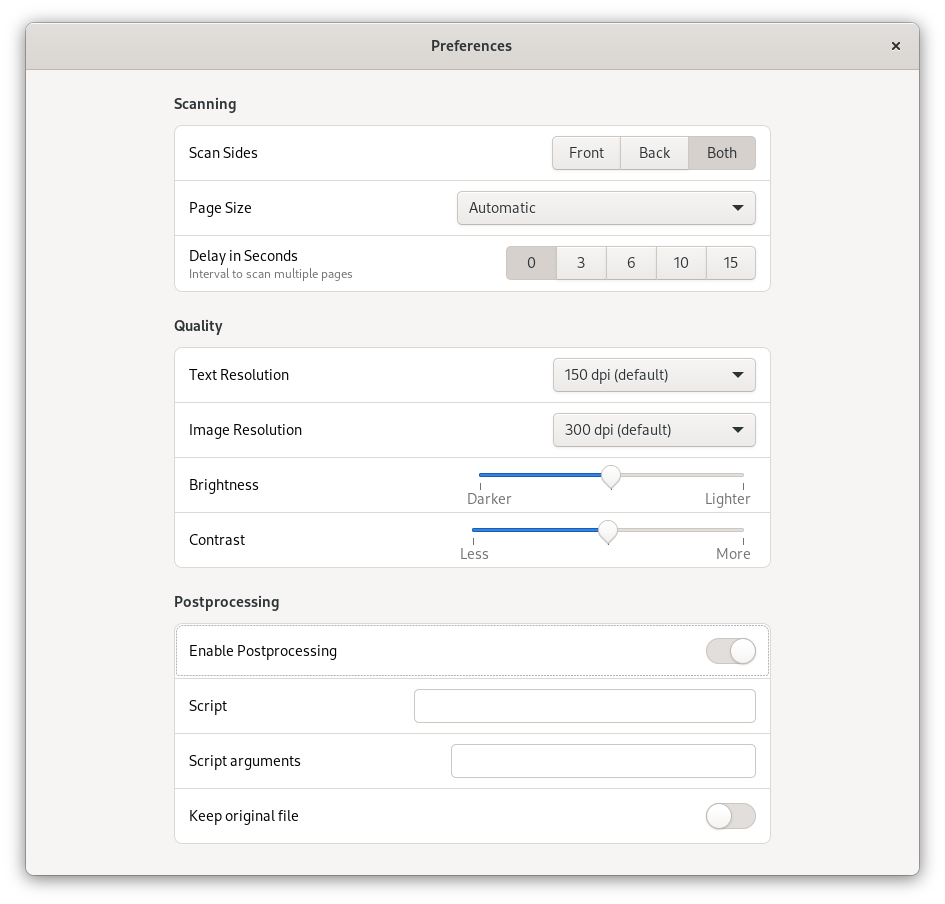Click the Lighter label under Brightness
Image resolution: width=945 pixels, height=904 pixels.
727,499
